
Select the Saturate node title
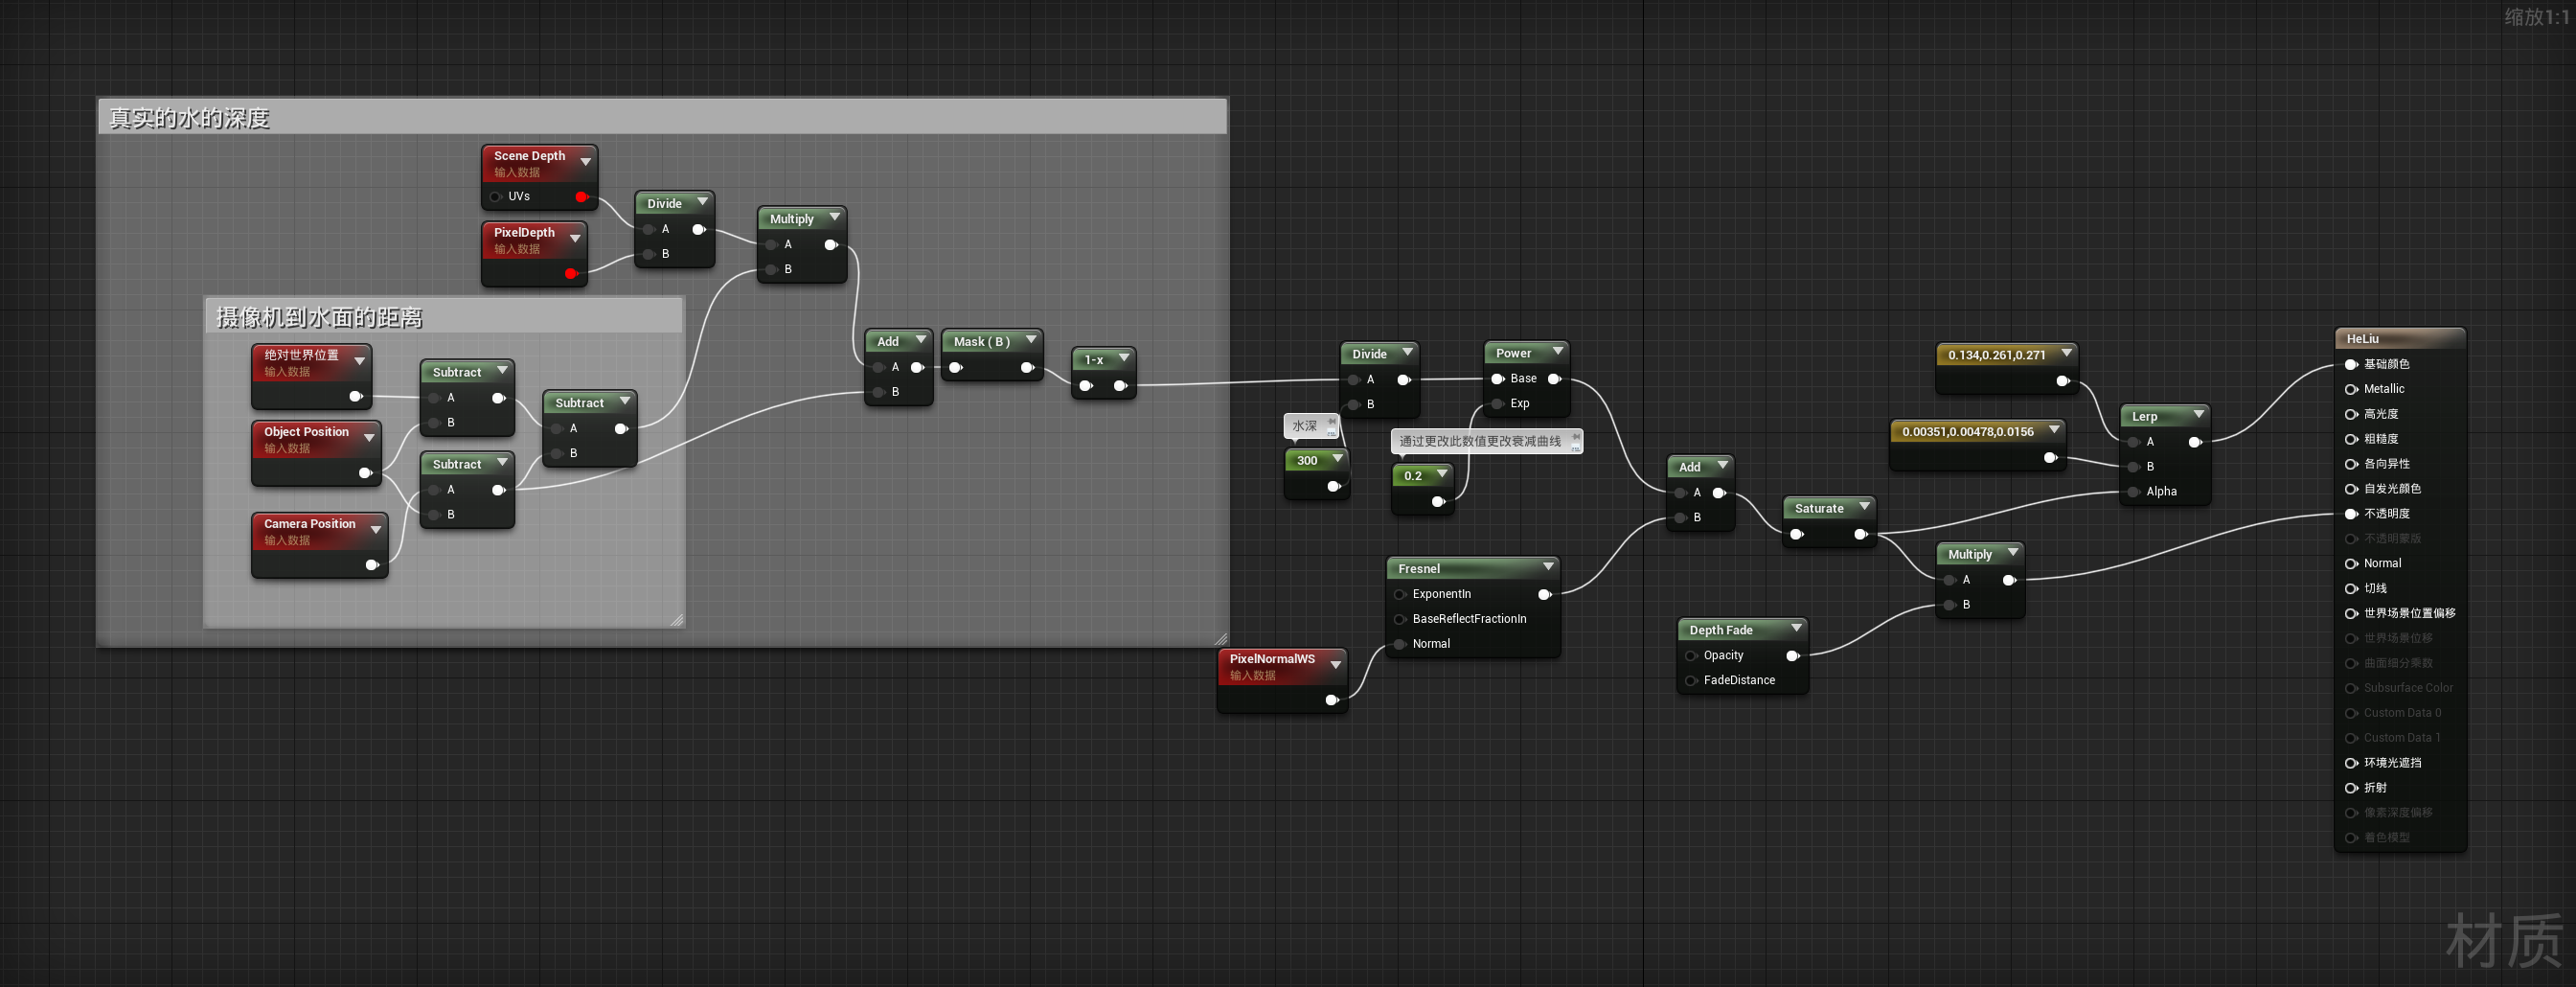[1819, 508]
